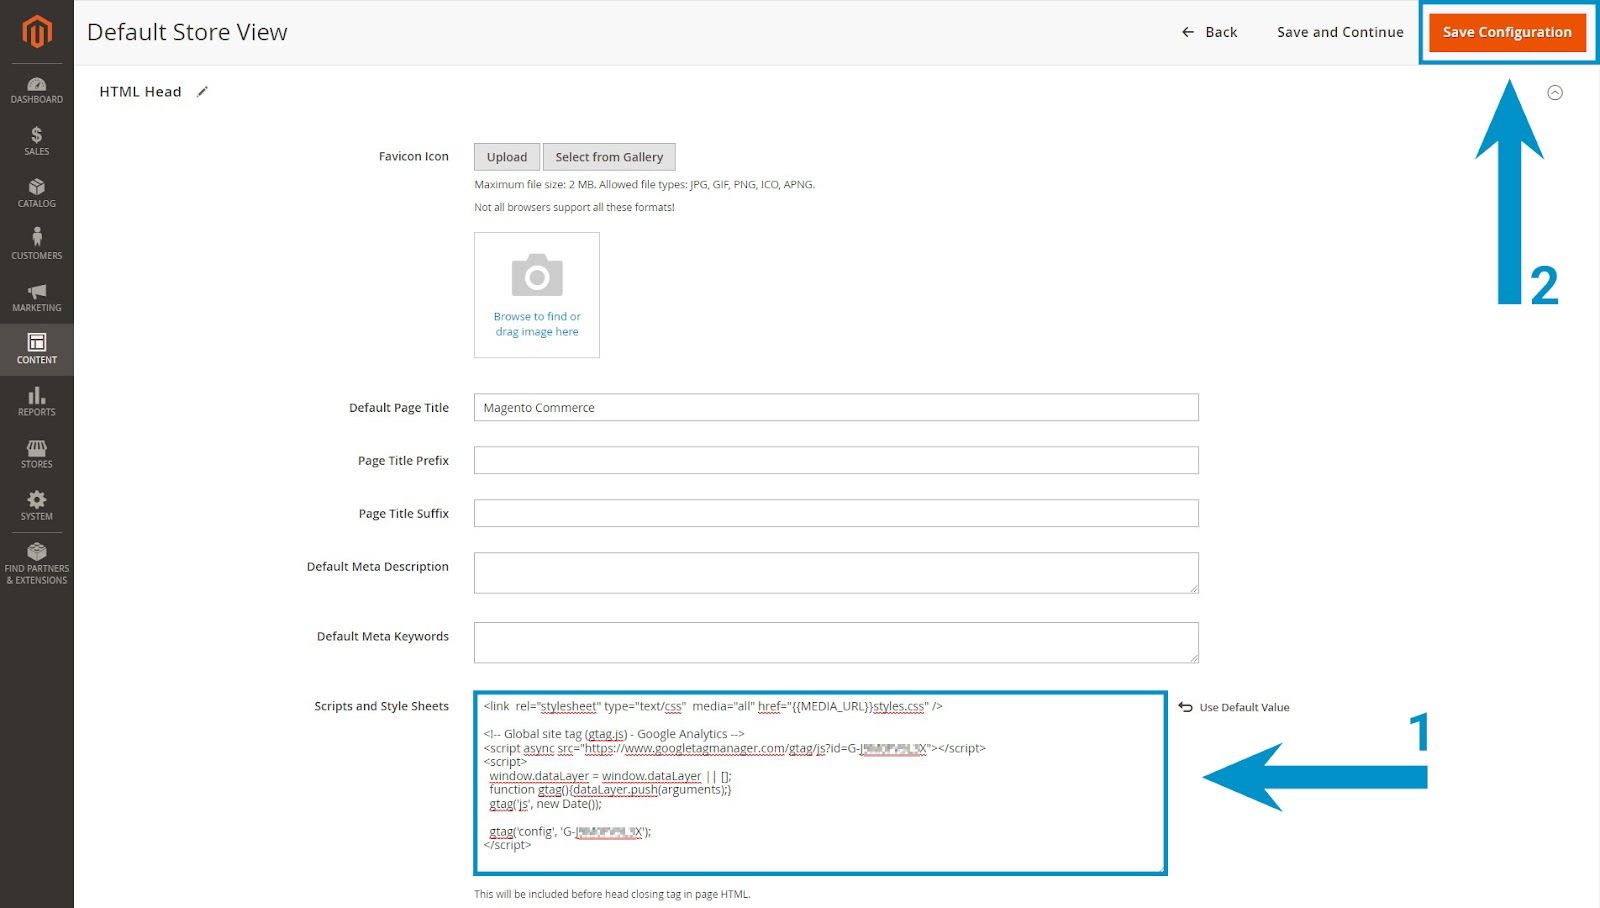Image resolution: width=1600 pixels, height=908 pixels.
Task: Open the Dashboard from the sidebar
Action: coord(36,89)
